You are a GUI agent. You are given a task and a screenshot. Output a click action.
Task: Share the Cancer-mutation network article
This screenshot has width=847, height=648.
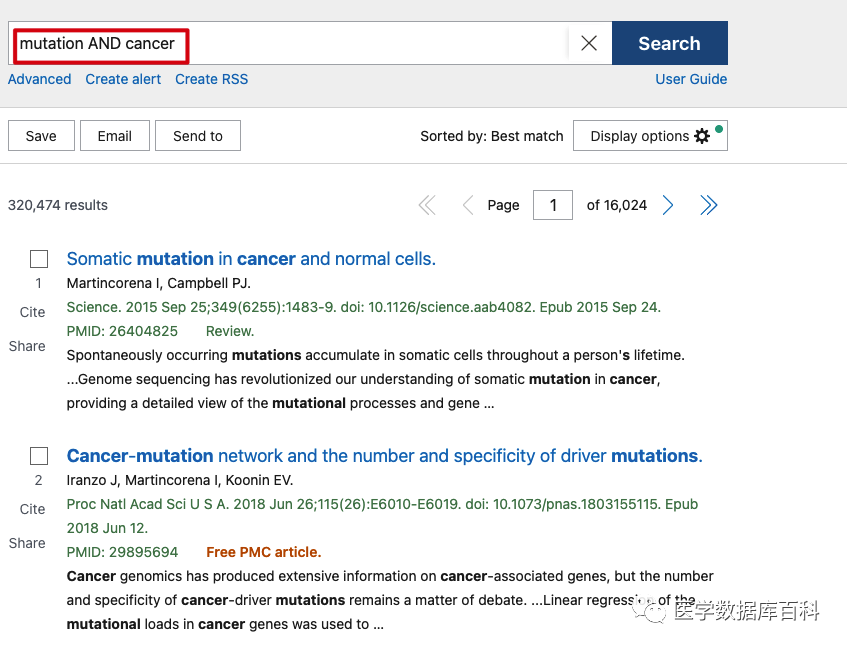pyautogui.click(x=27, y=543)
